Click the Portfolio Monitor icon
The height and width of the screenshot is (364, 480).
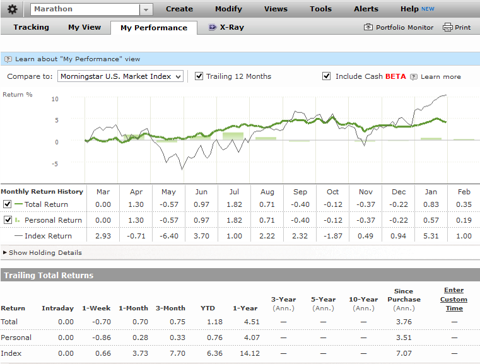tap(368, 27)
